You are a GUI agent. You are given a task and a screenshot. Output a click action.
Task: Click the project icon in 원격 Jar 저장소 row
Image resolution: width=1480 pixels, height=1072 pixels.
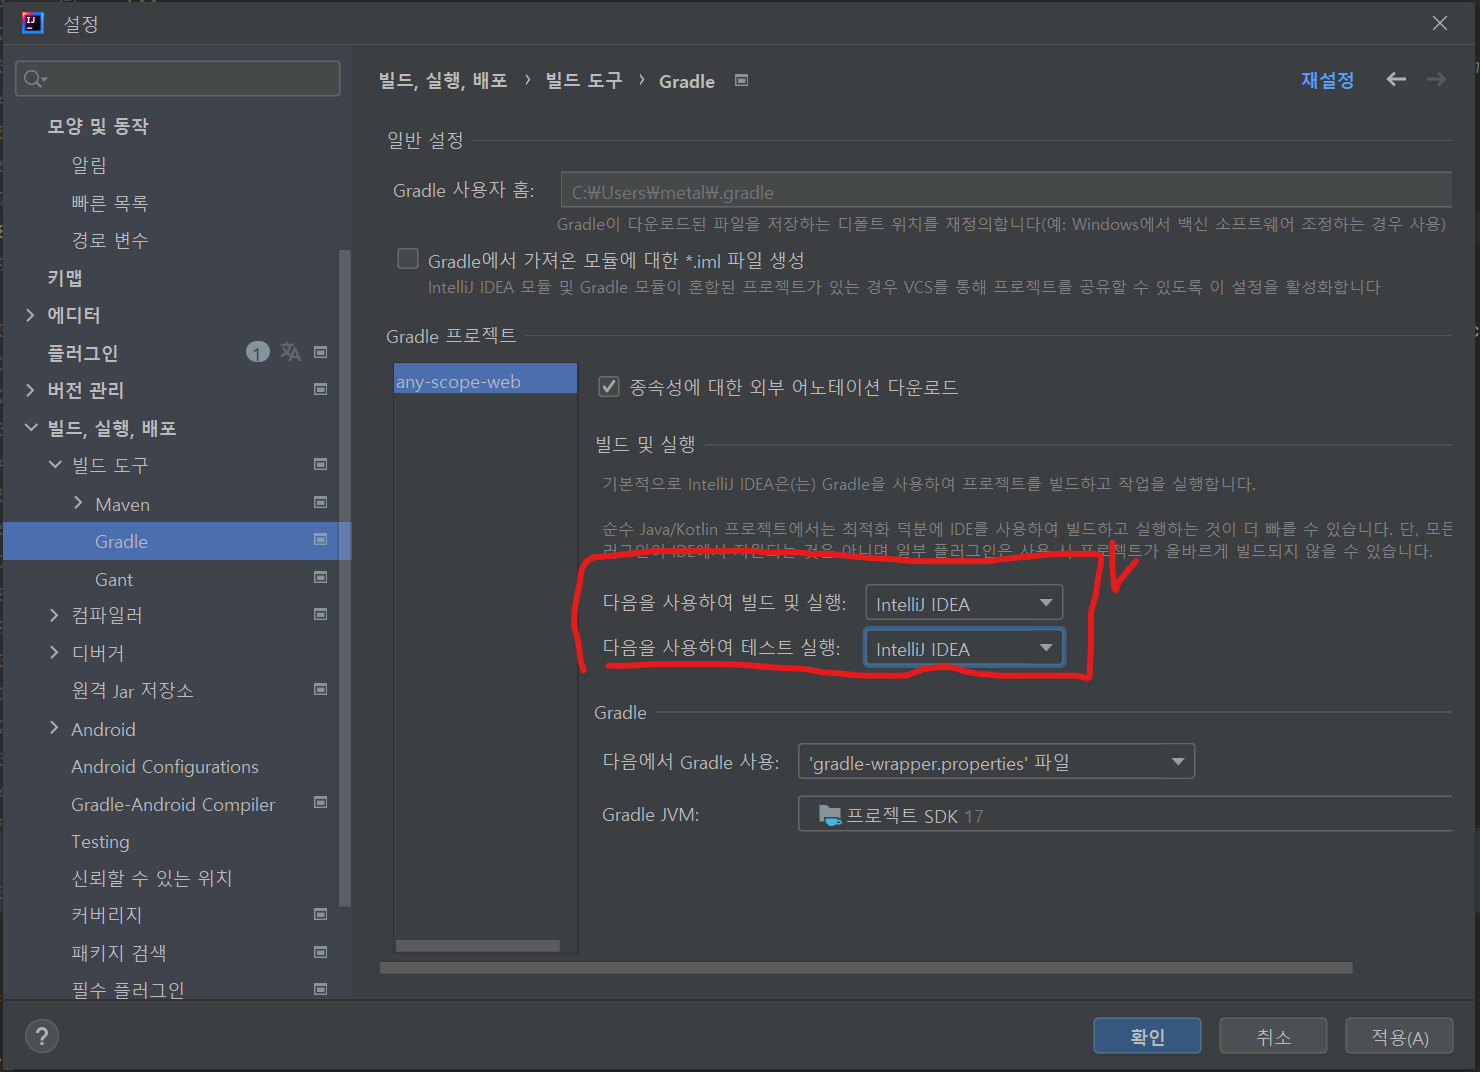coord(321,689)
